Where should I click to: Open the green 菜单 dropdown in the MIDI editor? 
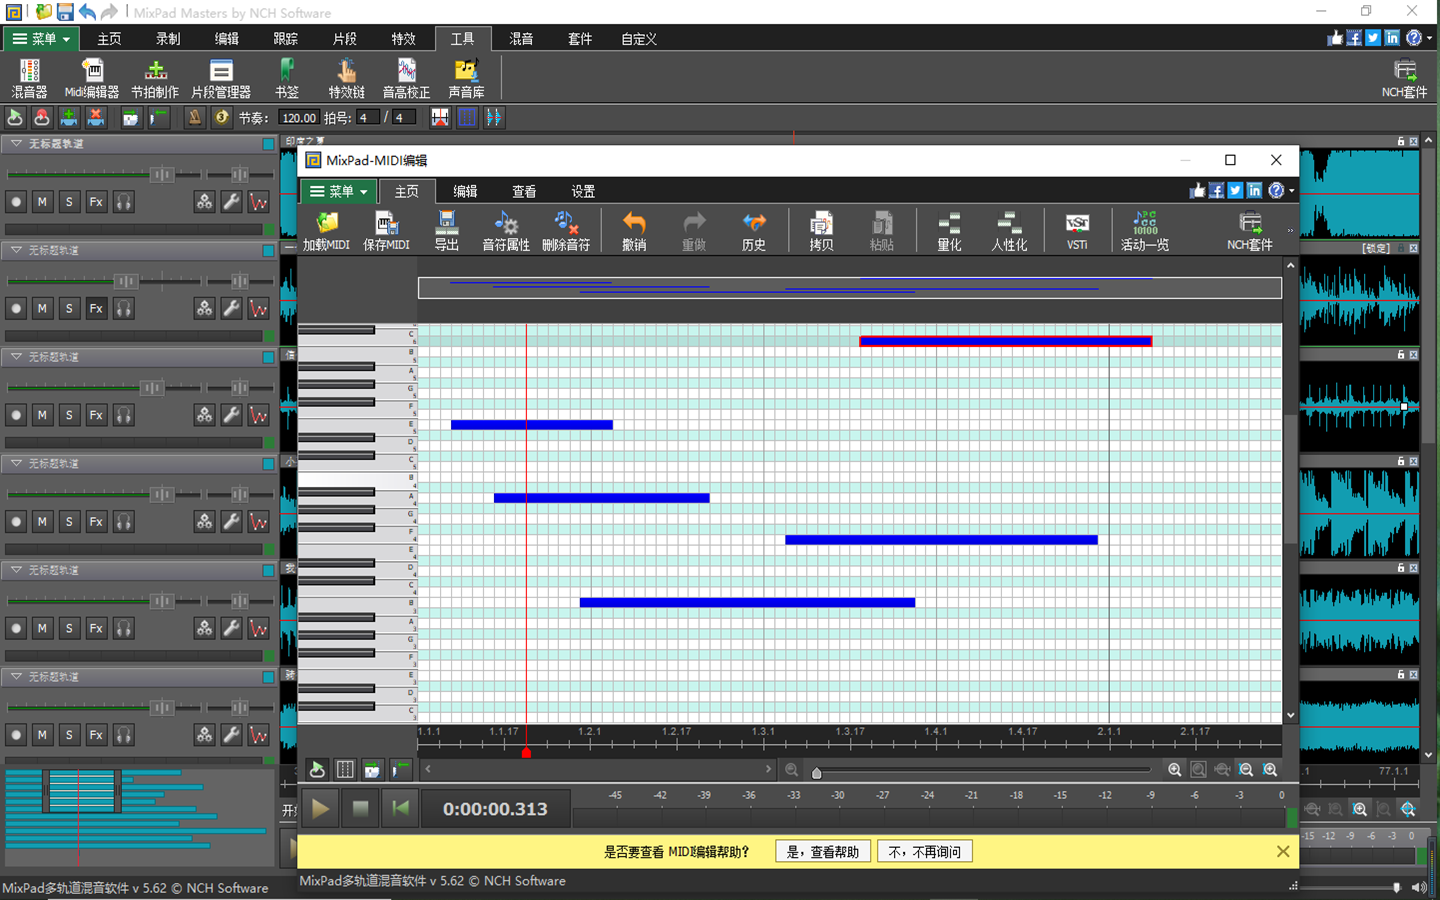click(x=339, y=191)
